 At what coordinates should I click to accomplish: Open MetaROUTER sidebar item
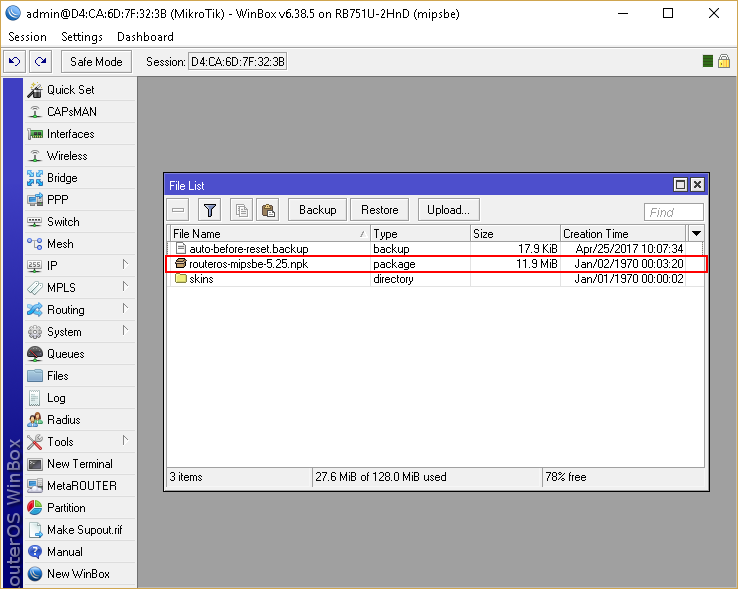coord(80,486)
